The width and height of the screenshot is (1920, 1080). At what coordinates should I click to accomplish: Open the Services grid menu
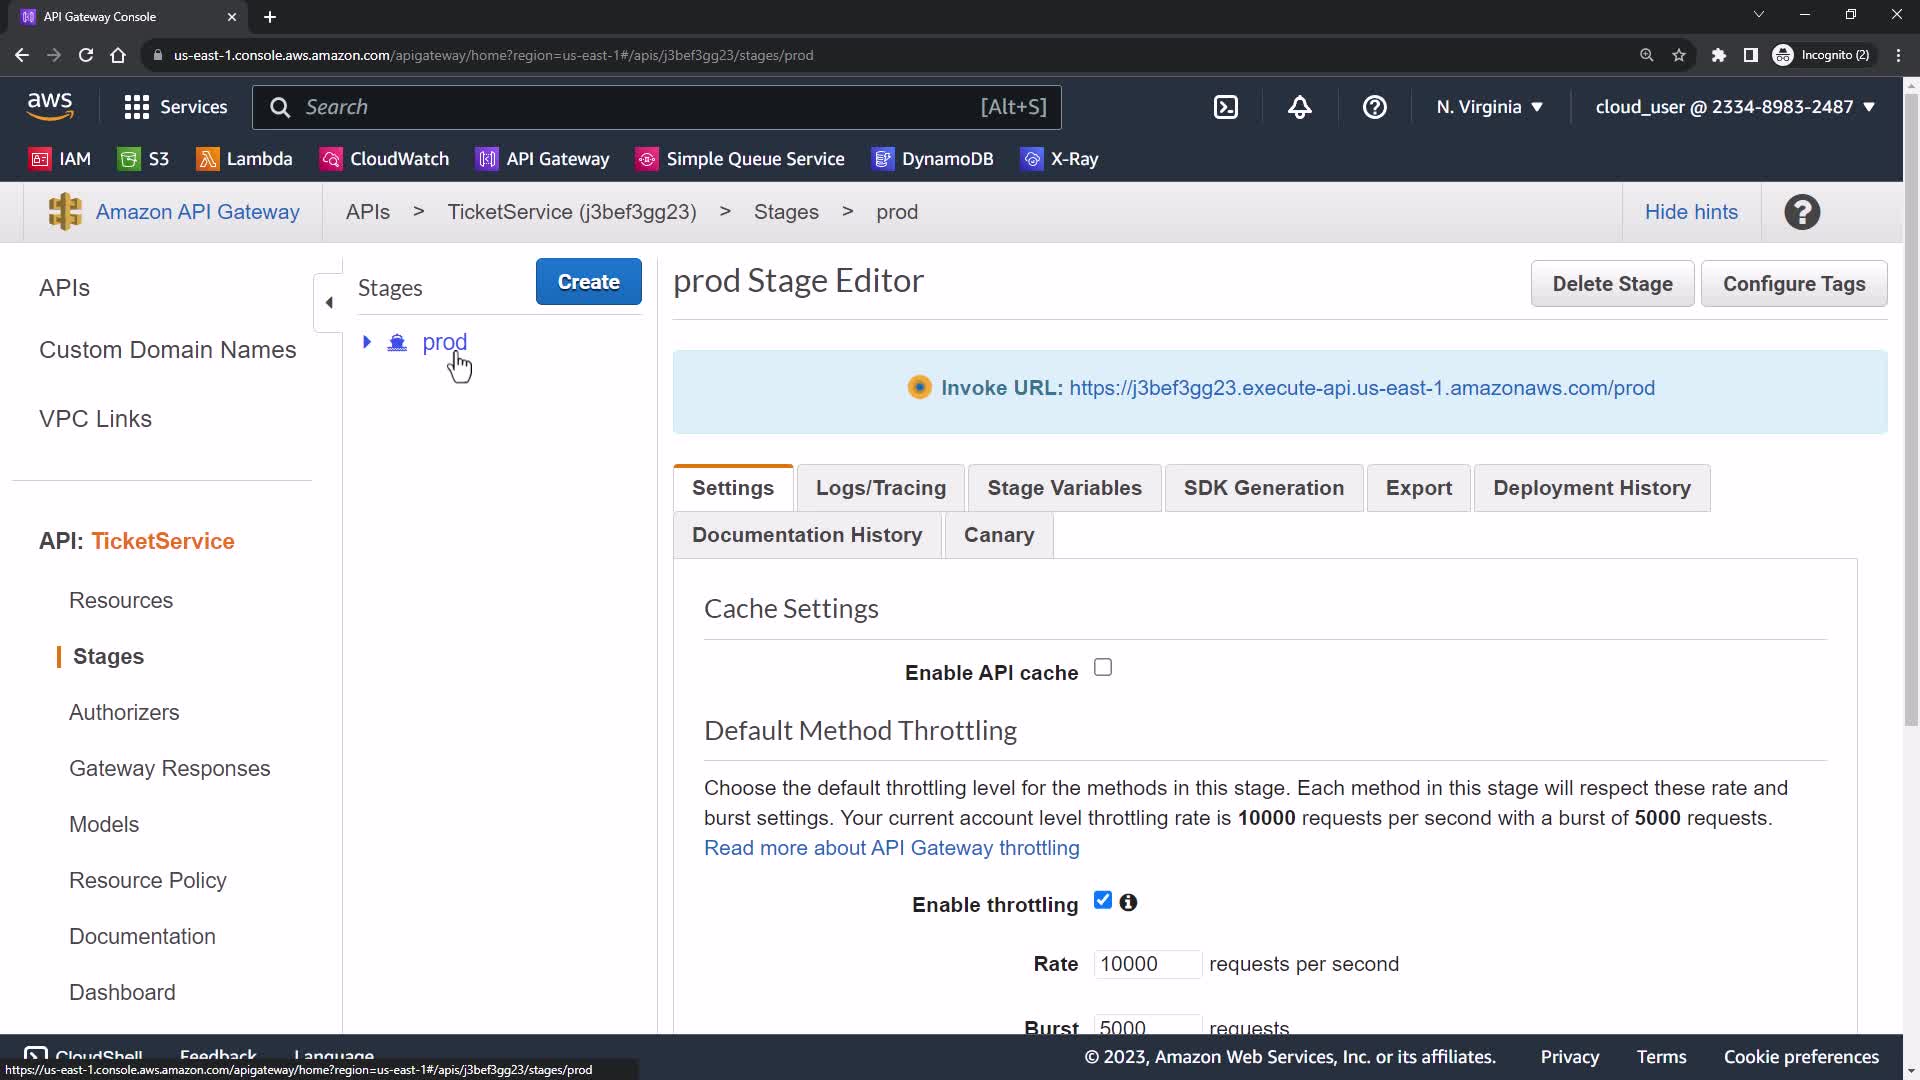[x=175, y=107]
